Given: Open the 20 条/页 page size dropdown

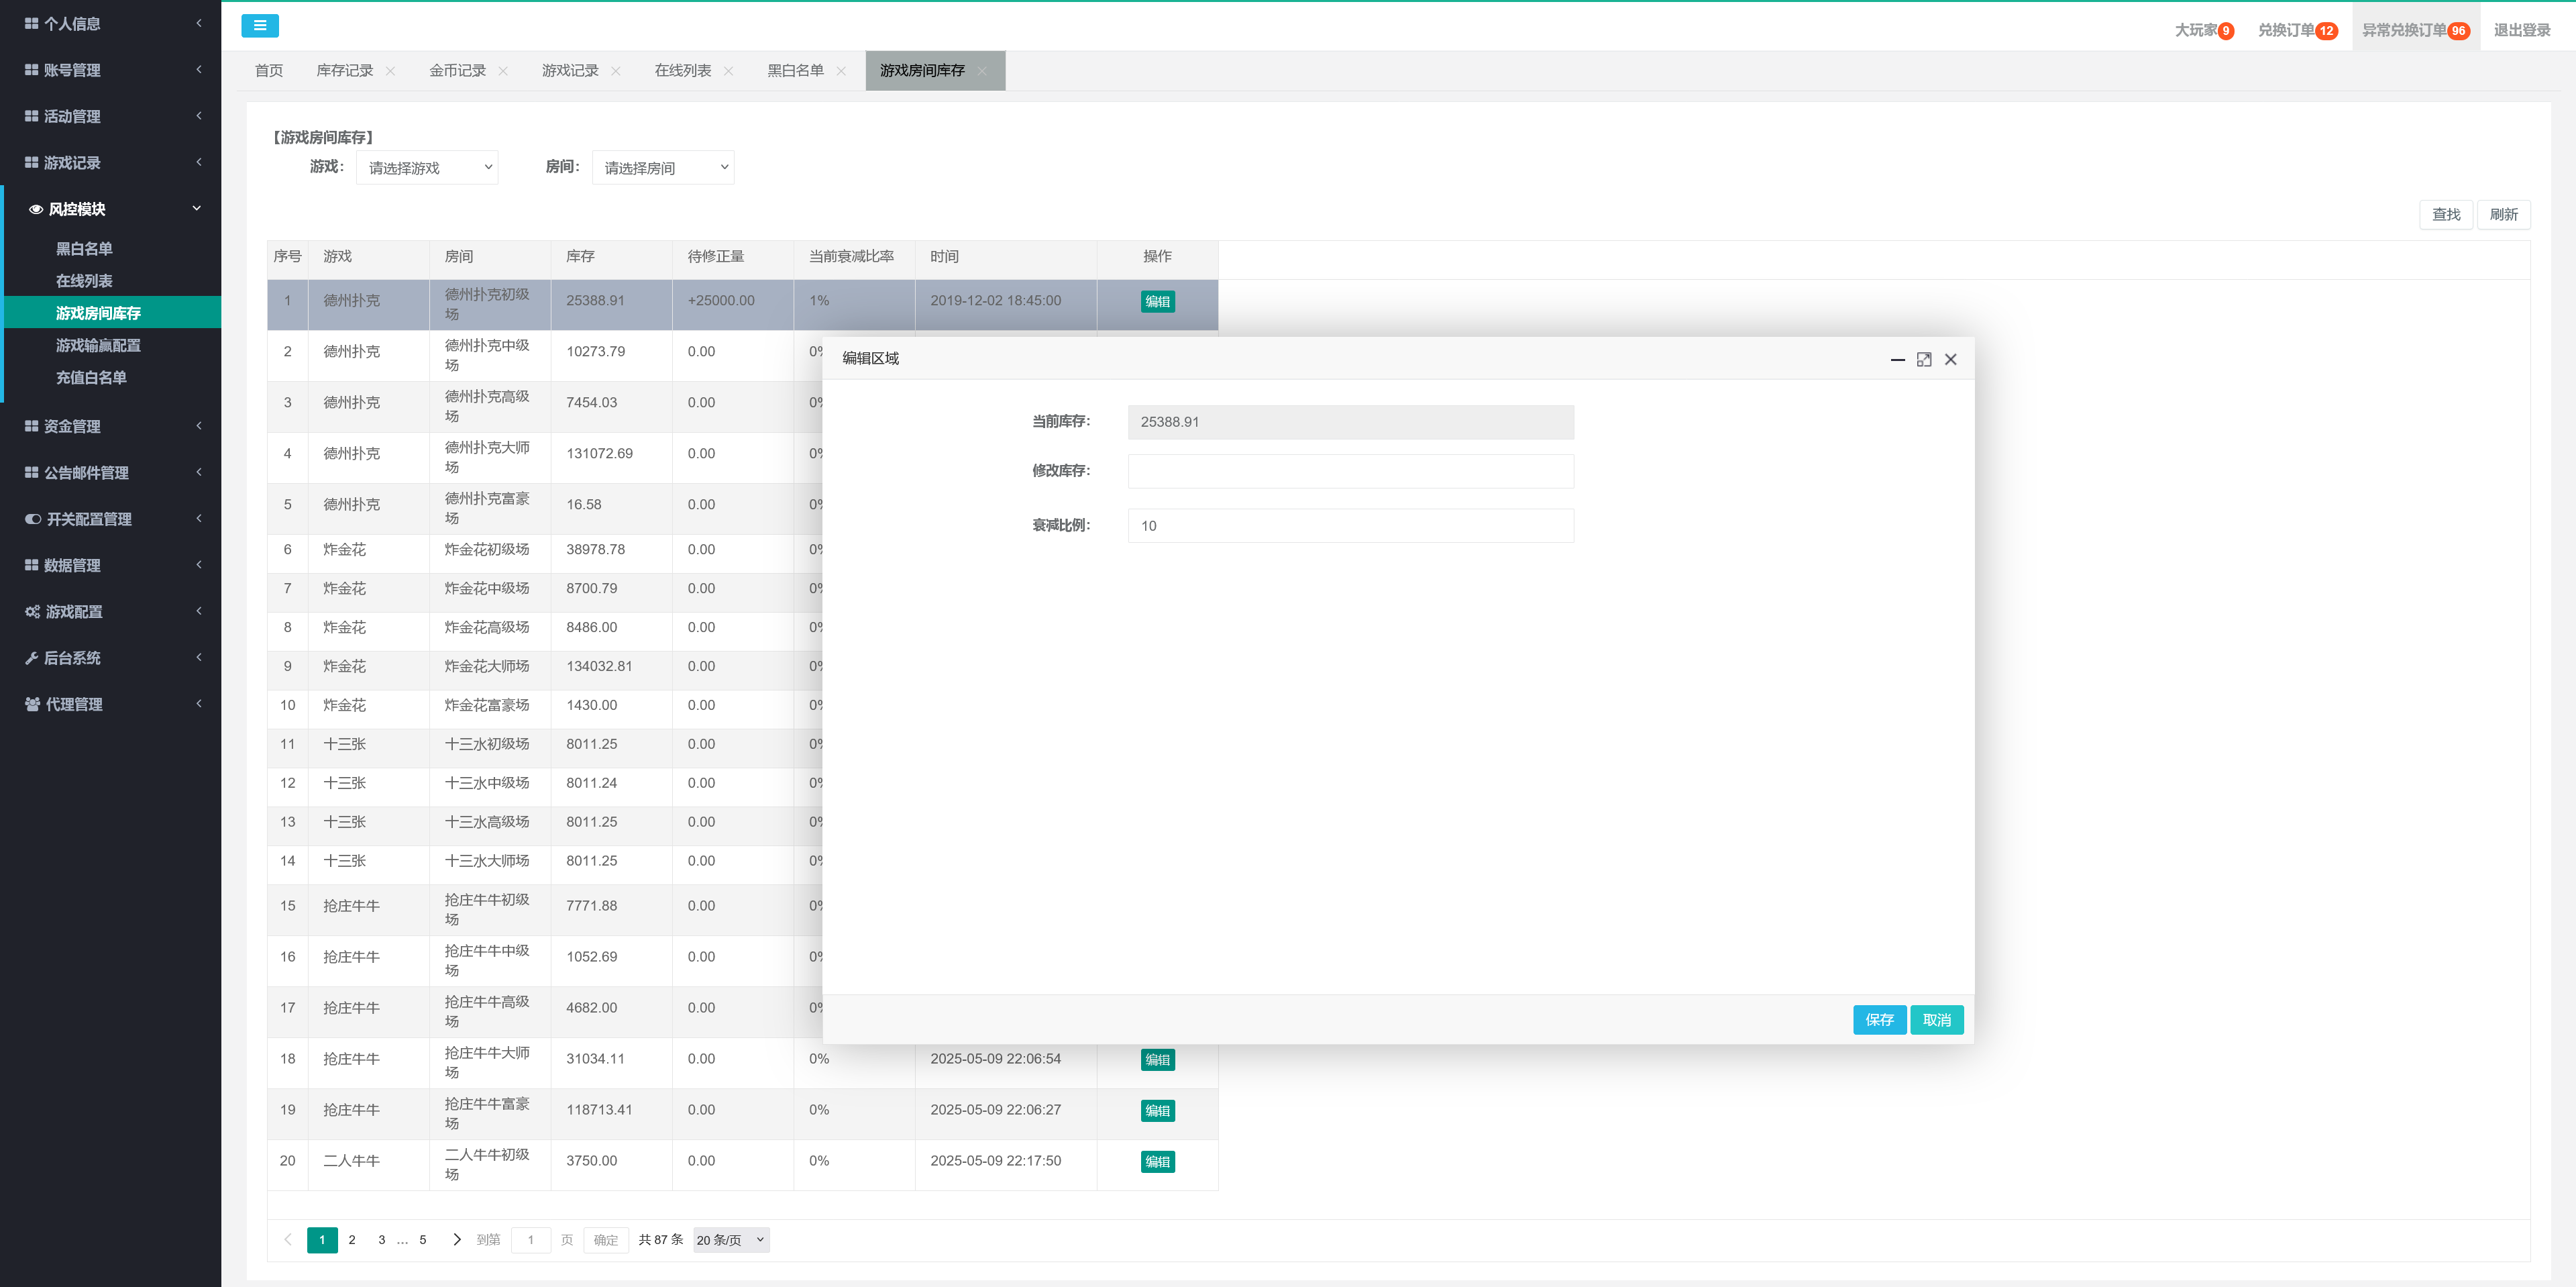Looking at the screenshot, I should coord(731,1240).
